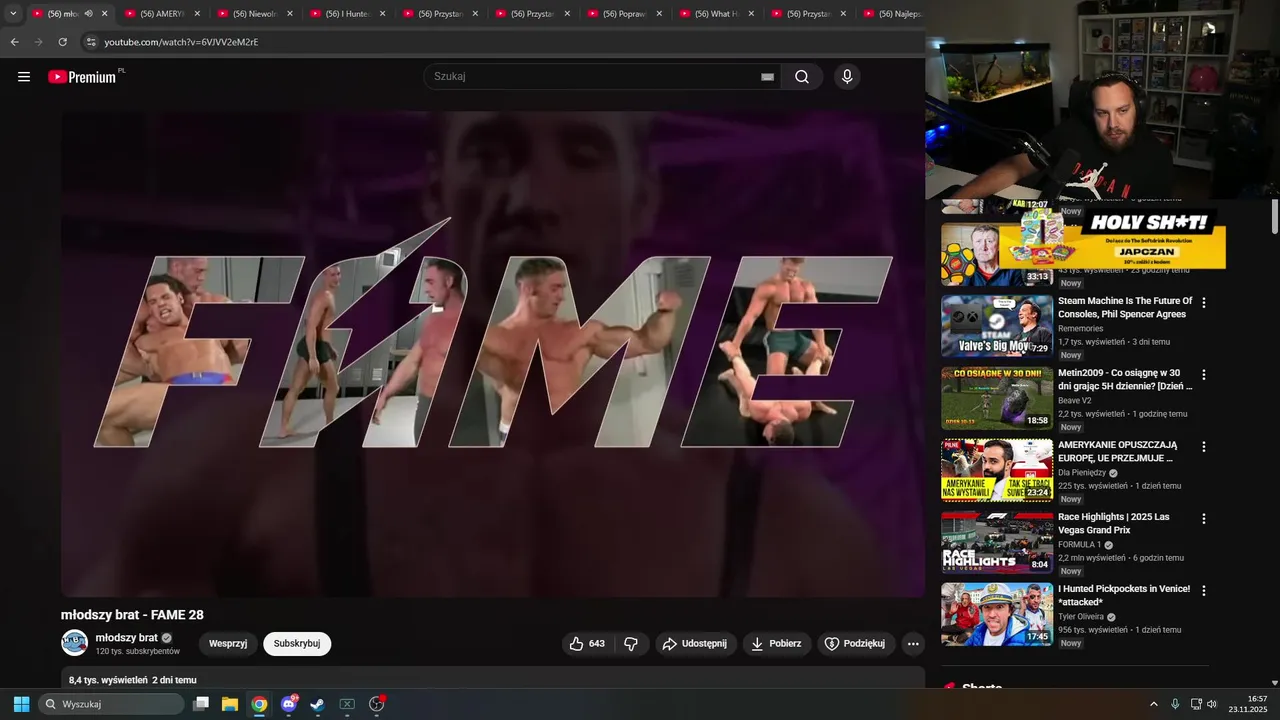The image size is (1280, 720).
Task: Switch to the I Hunte… browser tab
Action: [x=348, y=14]
